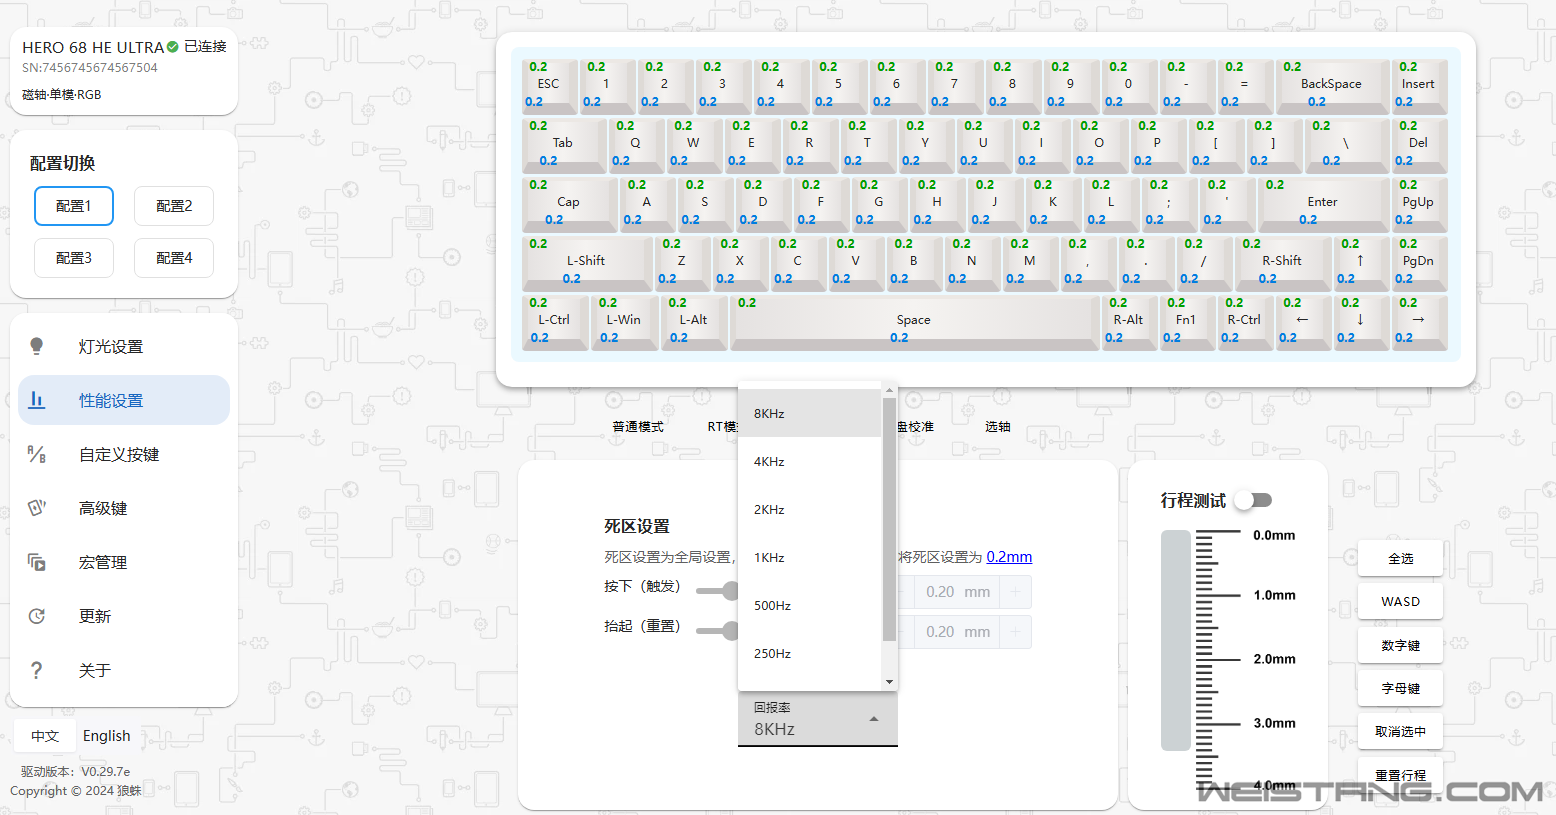Image resolution: width=1556 pixels, height=815 pixels.
Task: Collapse the 回报率 8KHz dropdown
Action: tap(817, 719)
